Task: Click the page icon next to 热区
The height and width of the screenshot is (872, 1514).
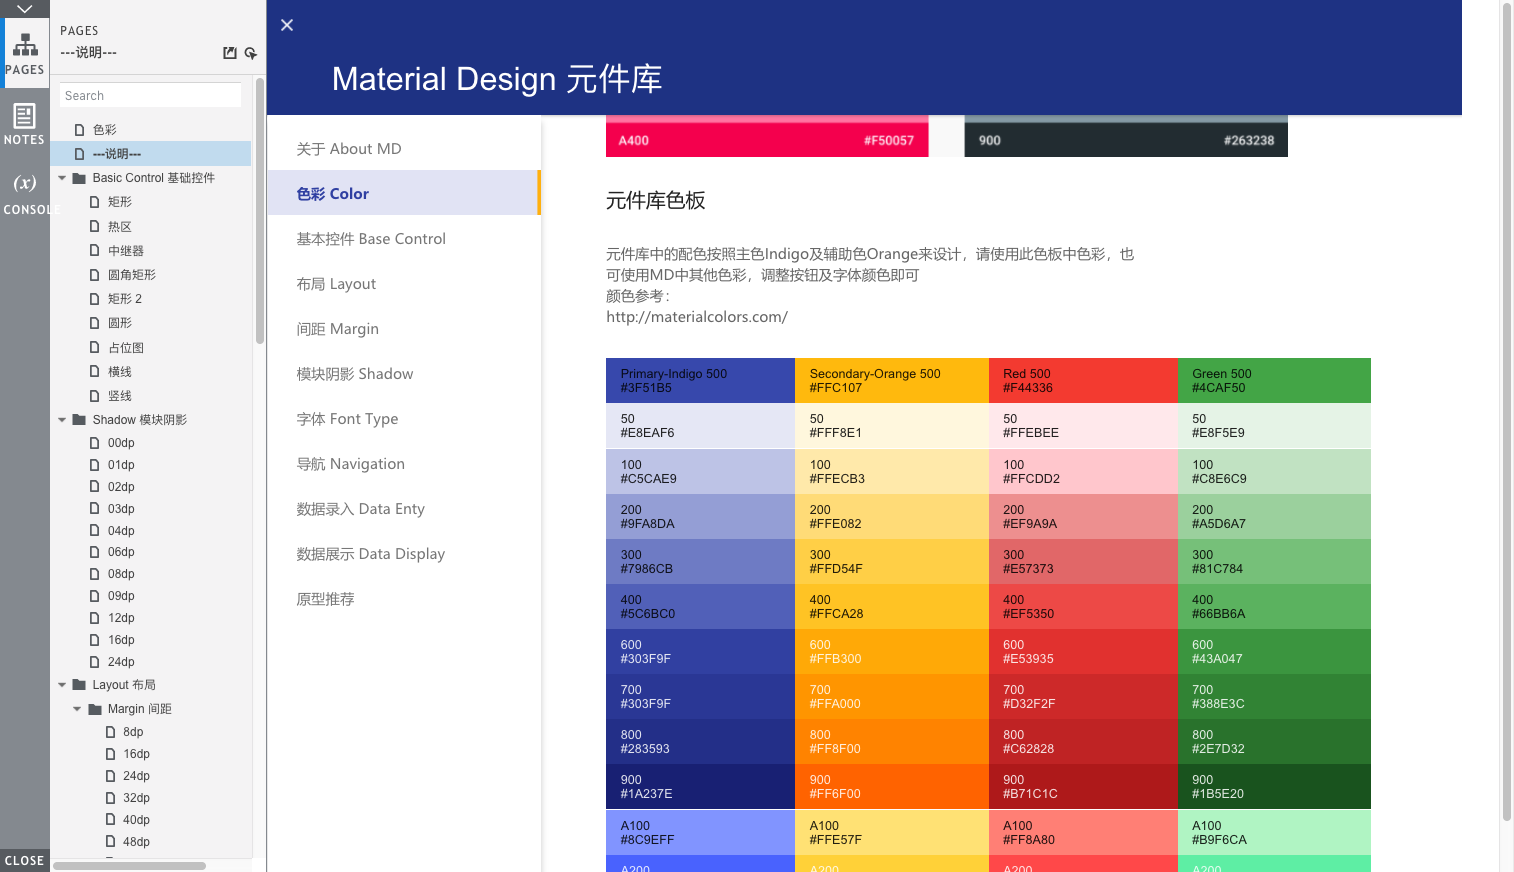Action: click(x=95, y=227)
